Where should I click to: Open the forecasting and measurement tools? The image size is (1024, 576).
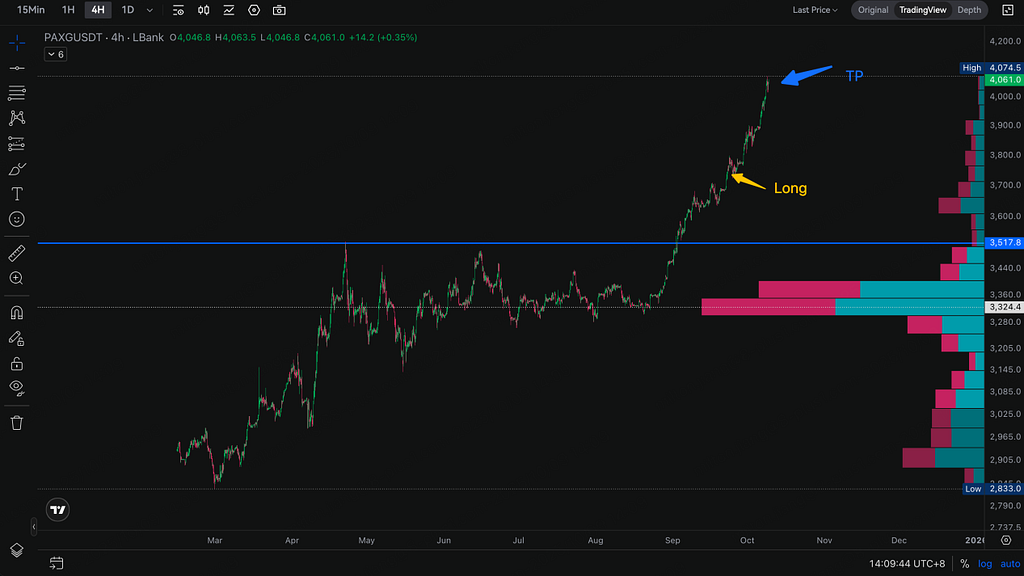click(17, 144)
